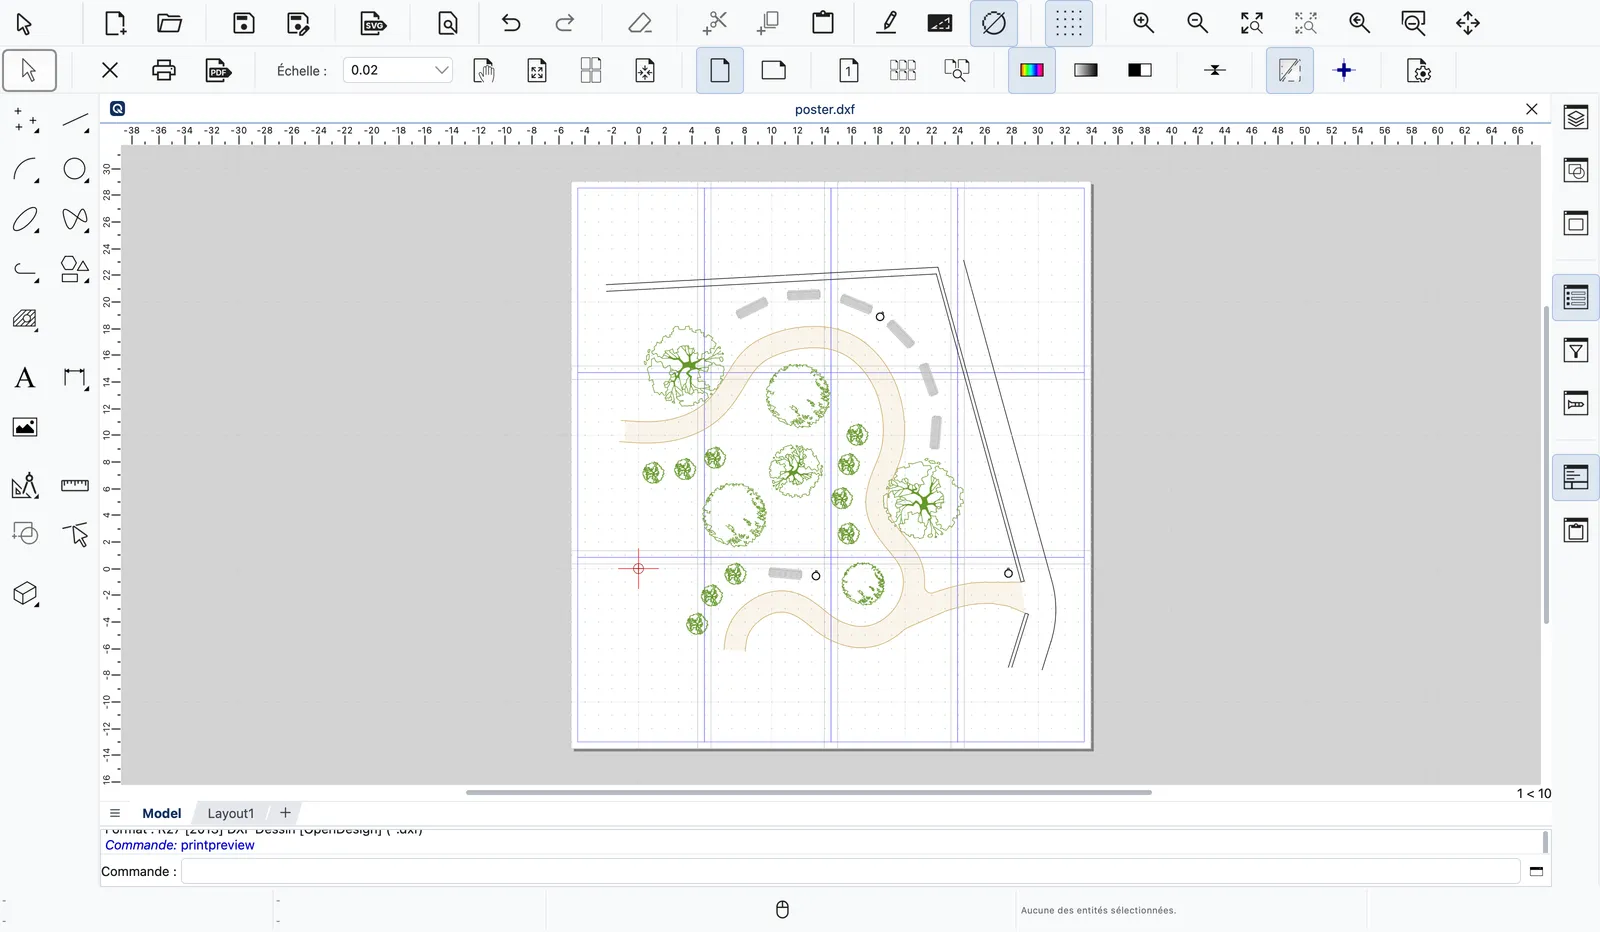Enable black and white print mode
Viewport: 1600px width, 932px height.
[x=1140, y=70]
